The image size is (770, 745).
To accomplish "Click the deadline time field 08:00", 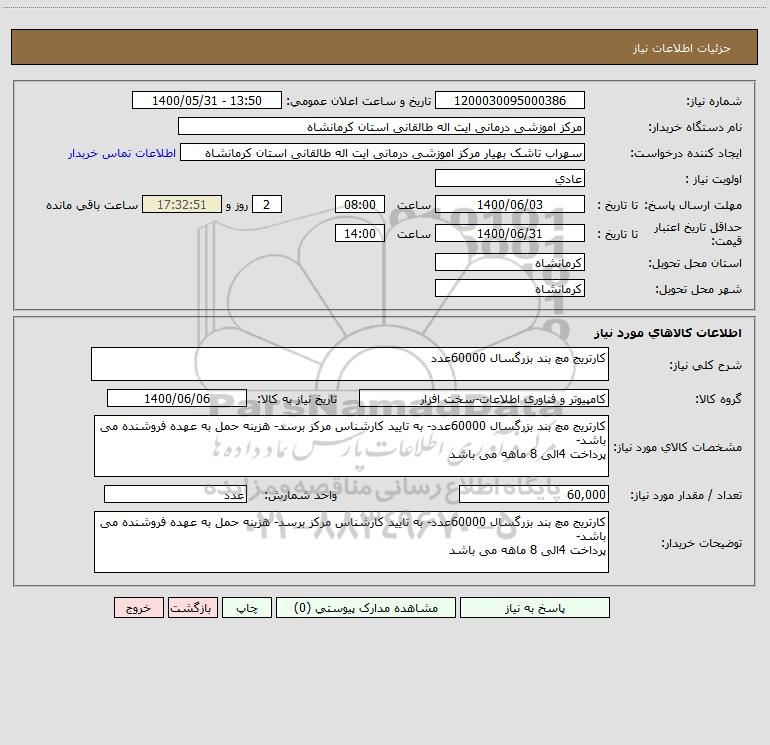I will (x=359, y=204).
